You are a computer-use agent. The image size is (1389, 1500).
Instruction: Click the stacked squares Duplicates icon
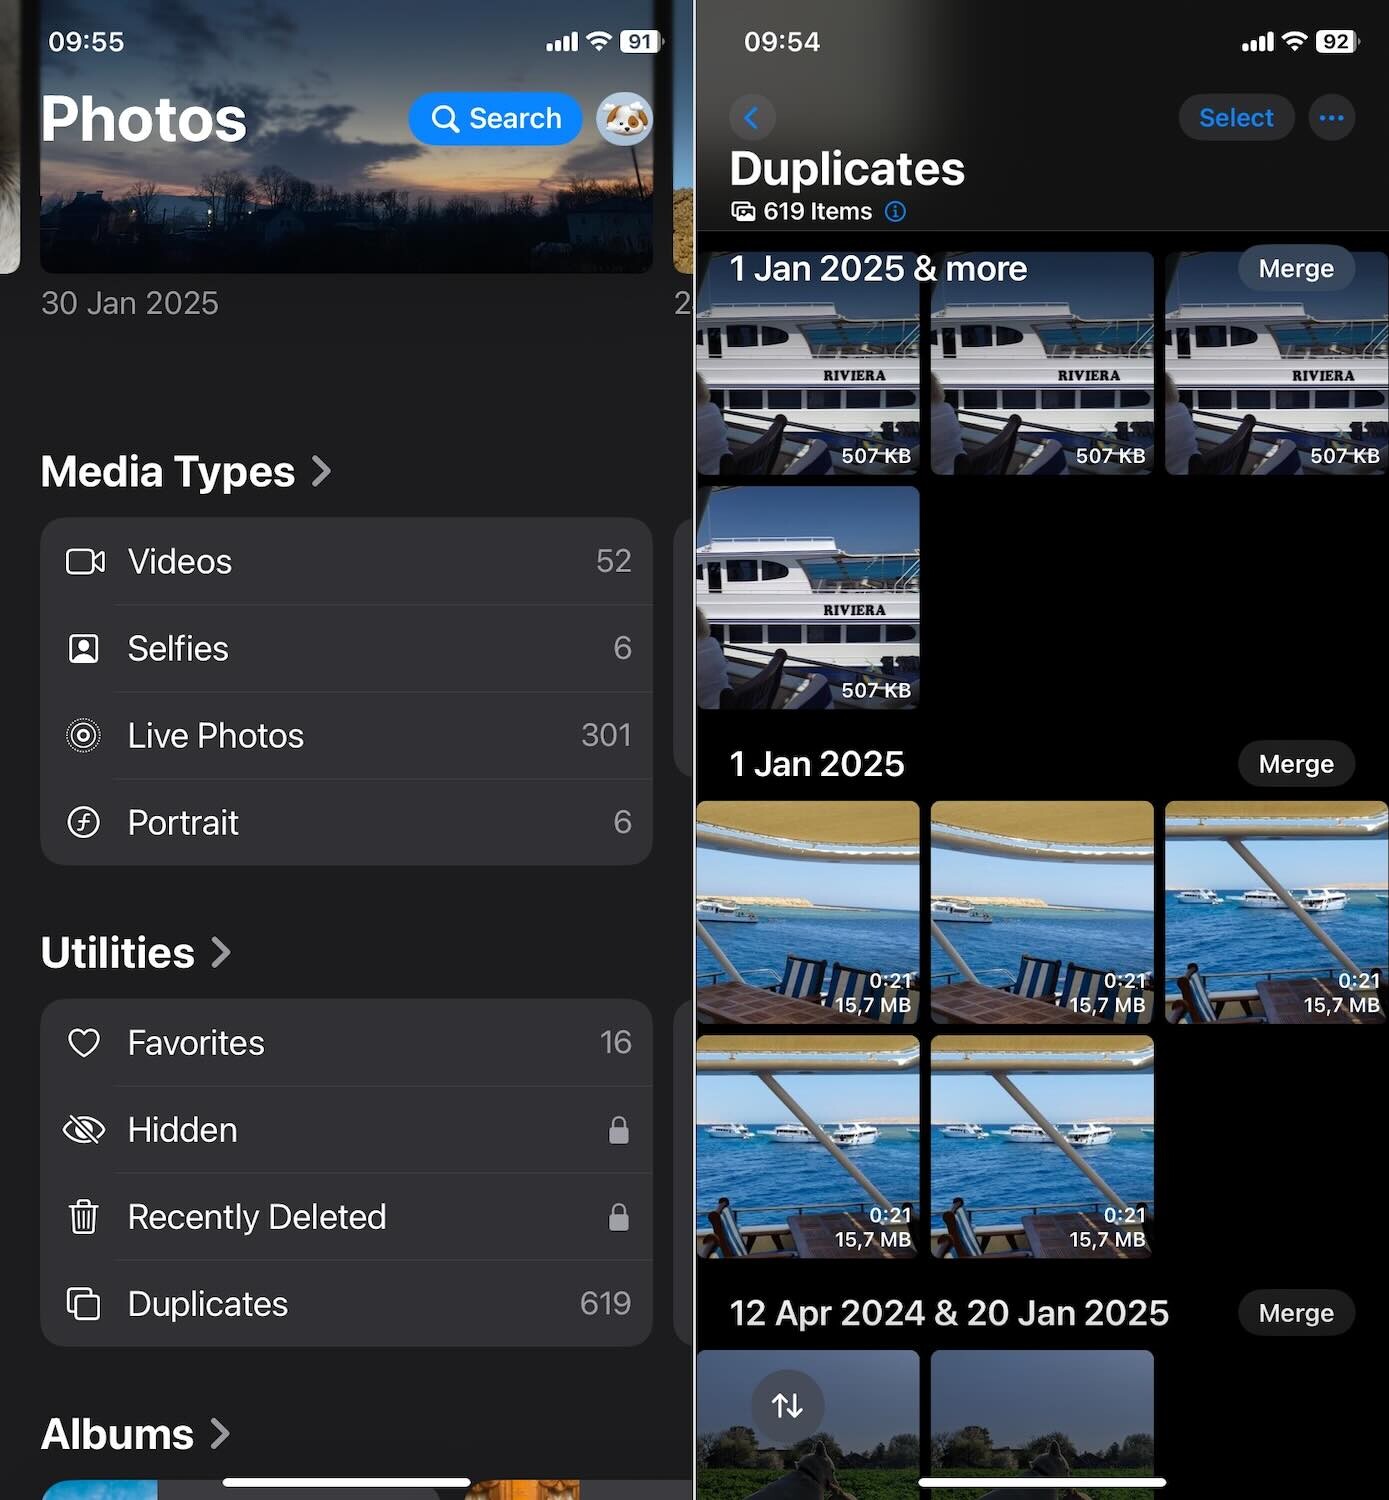pos(84,1304)
